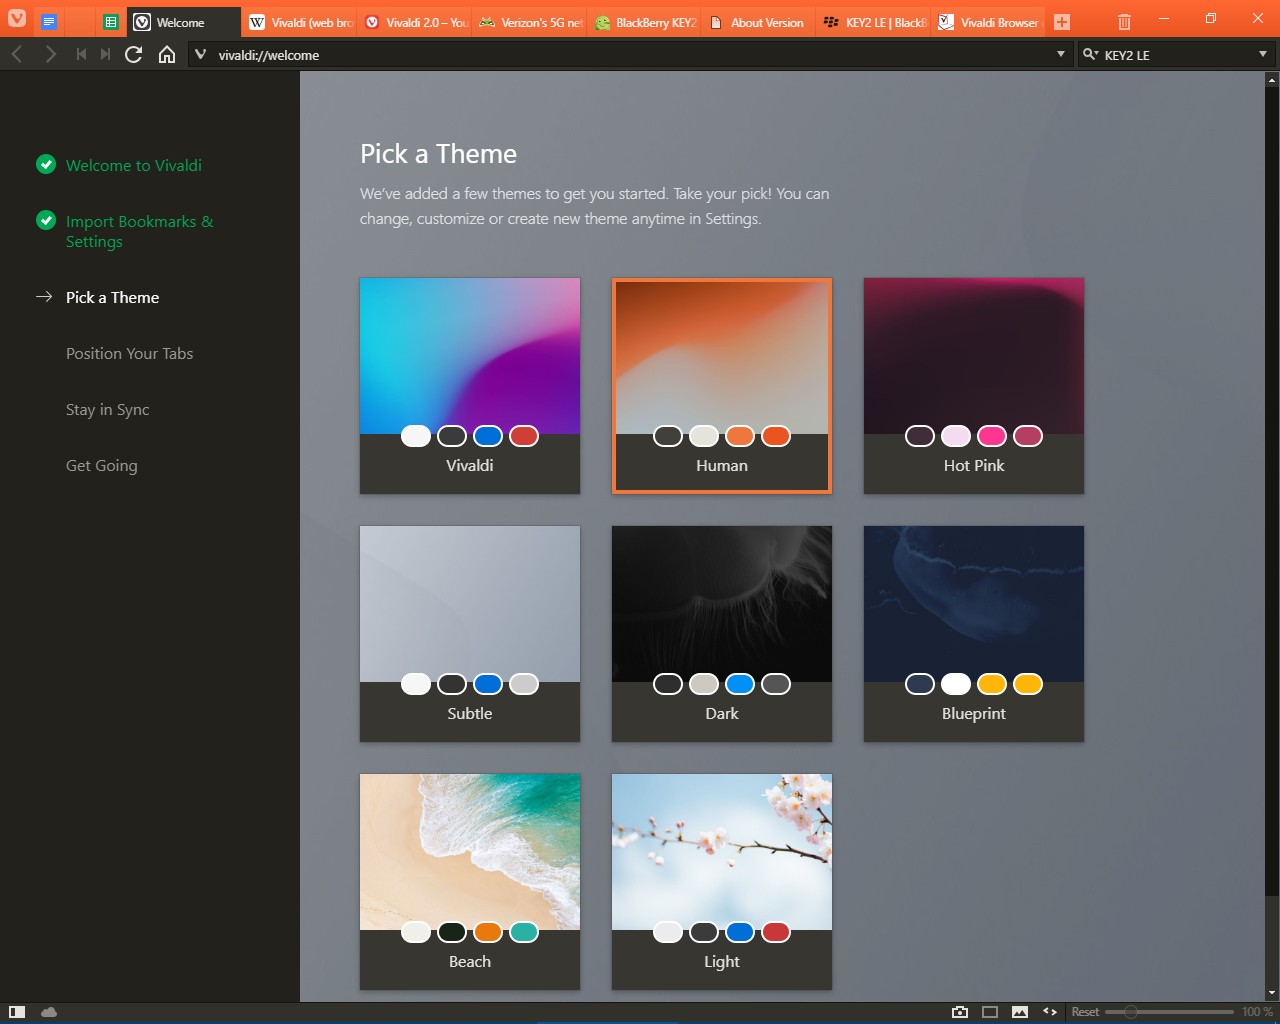The image size is (1280, 1024).
Task: Switch to the pinned Google Docs tab
Action: click(49, 21)
